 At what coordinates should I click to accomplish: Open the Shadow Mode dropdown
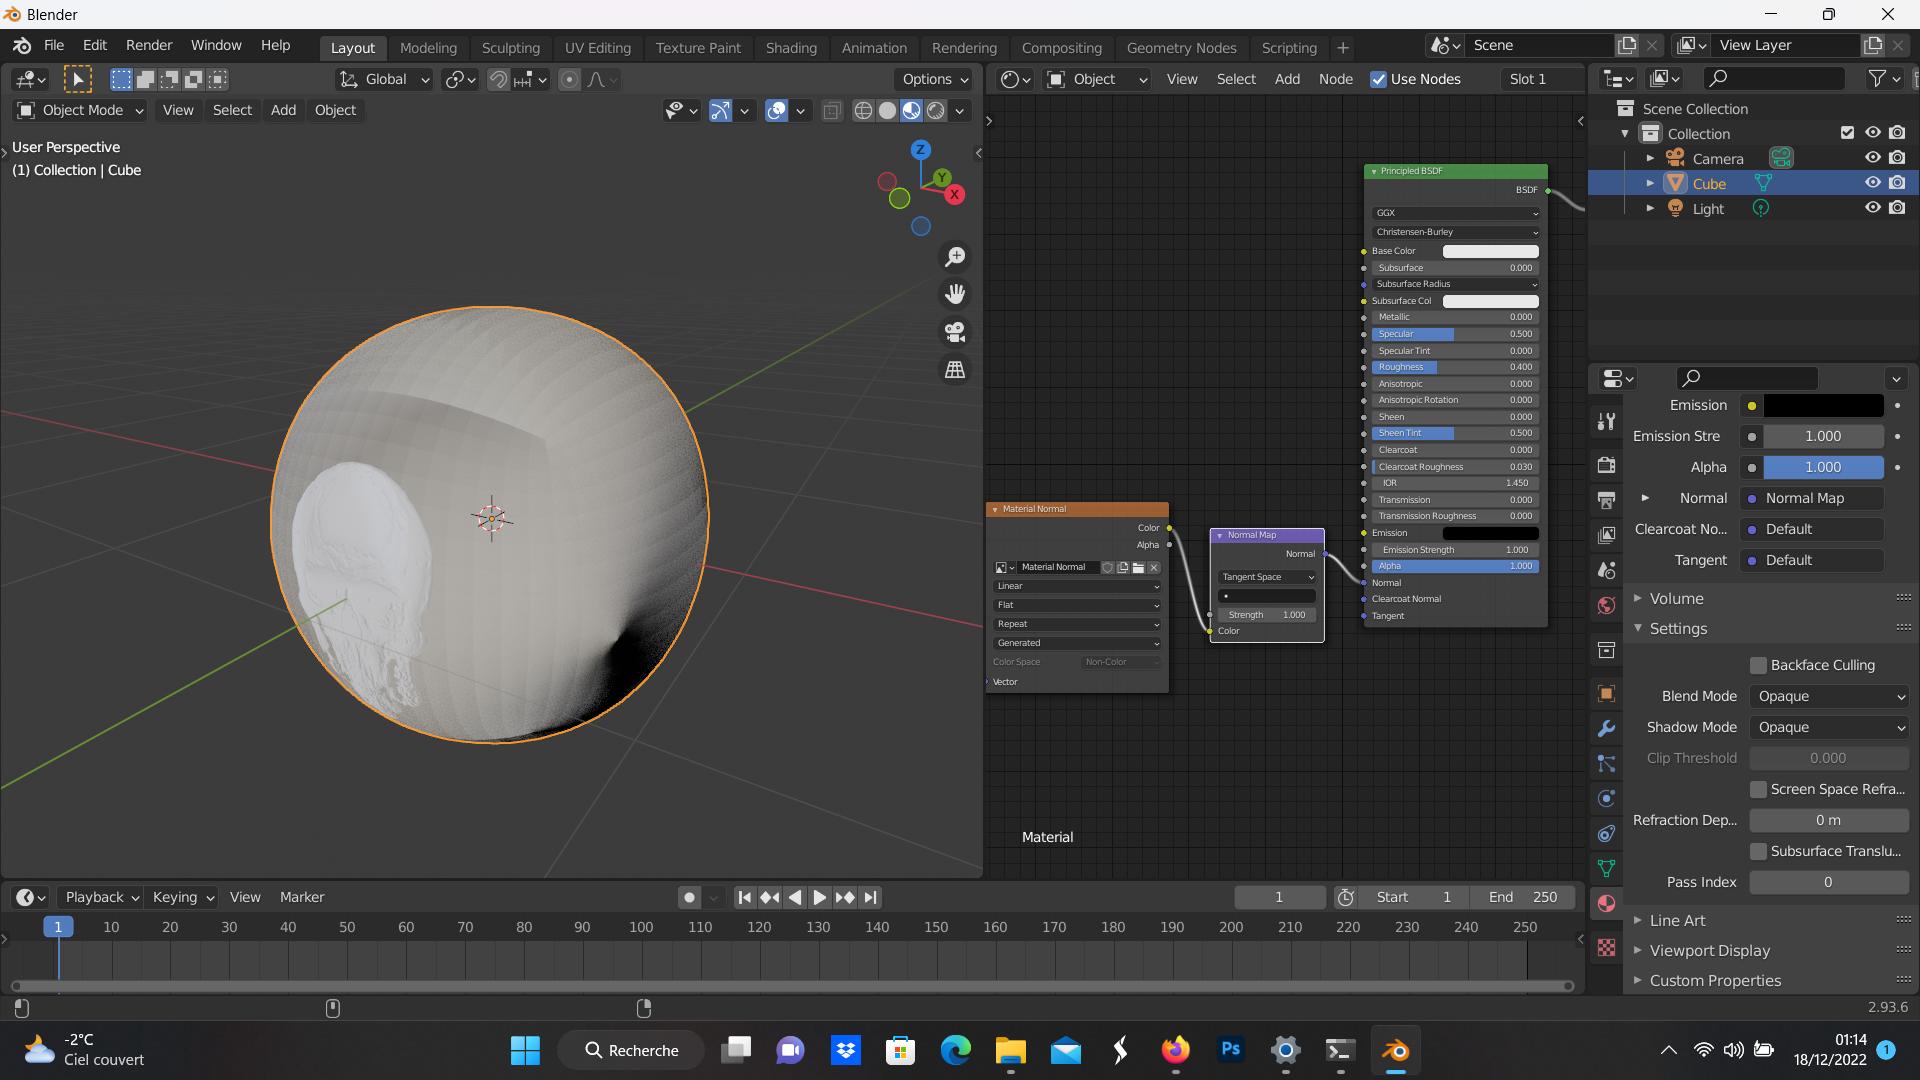[1829, 728]
